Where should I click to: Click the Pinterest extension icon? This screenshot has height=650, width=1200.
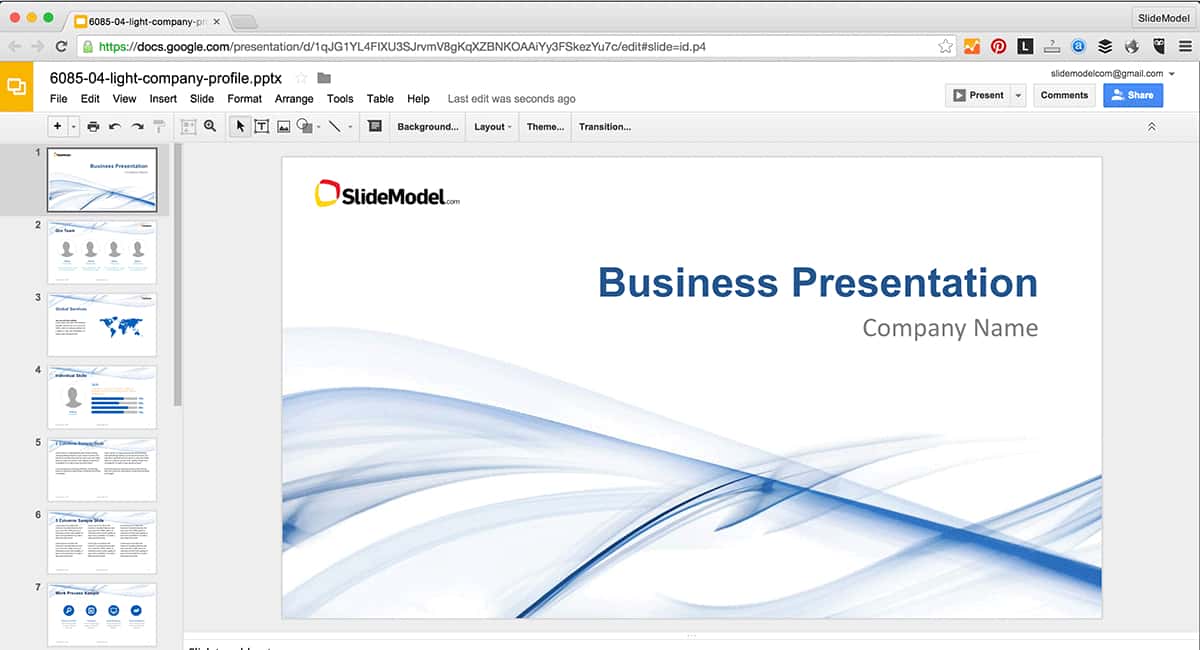coord(998,46)
